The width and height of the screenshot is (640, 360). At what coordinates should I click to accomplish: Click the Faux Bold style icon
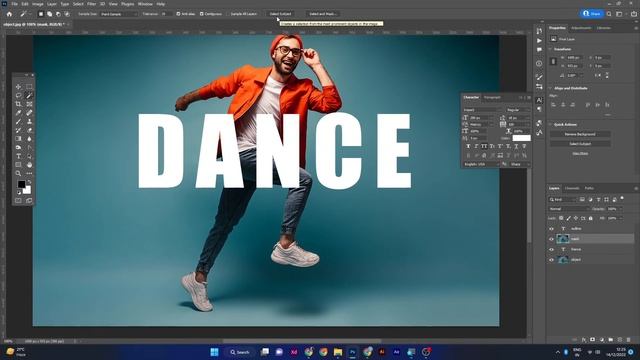pyautogui.click(x=468, y=146)
